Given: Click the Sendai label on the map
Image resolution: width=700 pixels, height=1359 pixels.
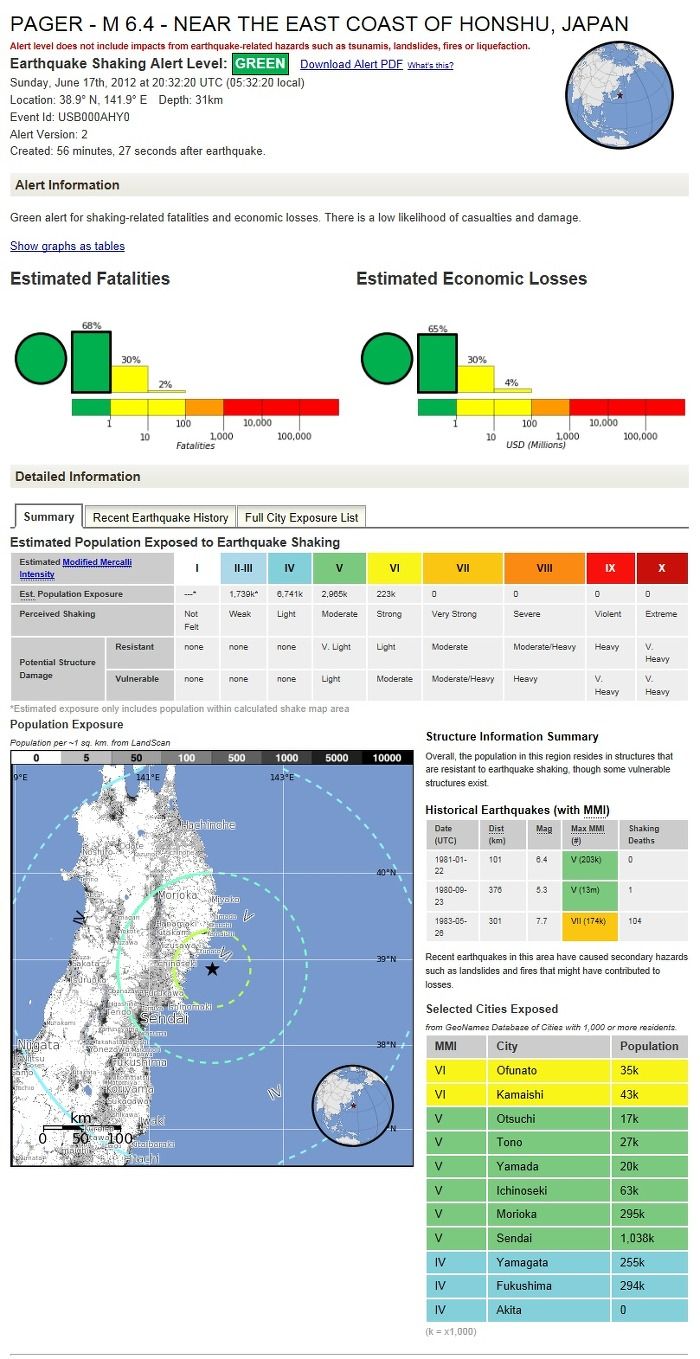Looking at the screenshot, I should point(162,1017).
